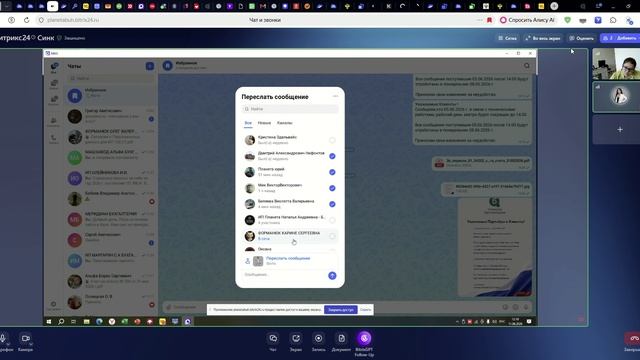This screenshot has height=360, width=640.
Task: Select ИП Планета Наталья Андреевна chat
Action: (x=290, y=220)
